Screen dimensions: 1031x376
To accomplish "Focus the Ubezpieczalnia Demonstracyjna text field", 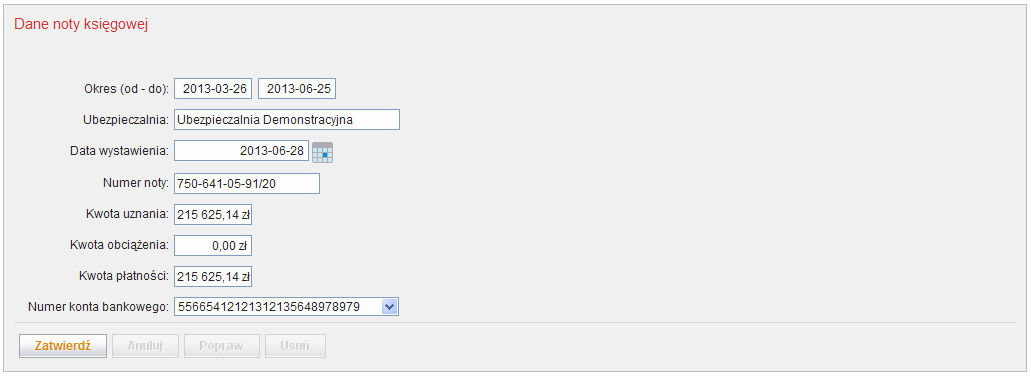I will tap(287, 120).
